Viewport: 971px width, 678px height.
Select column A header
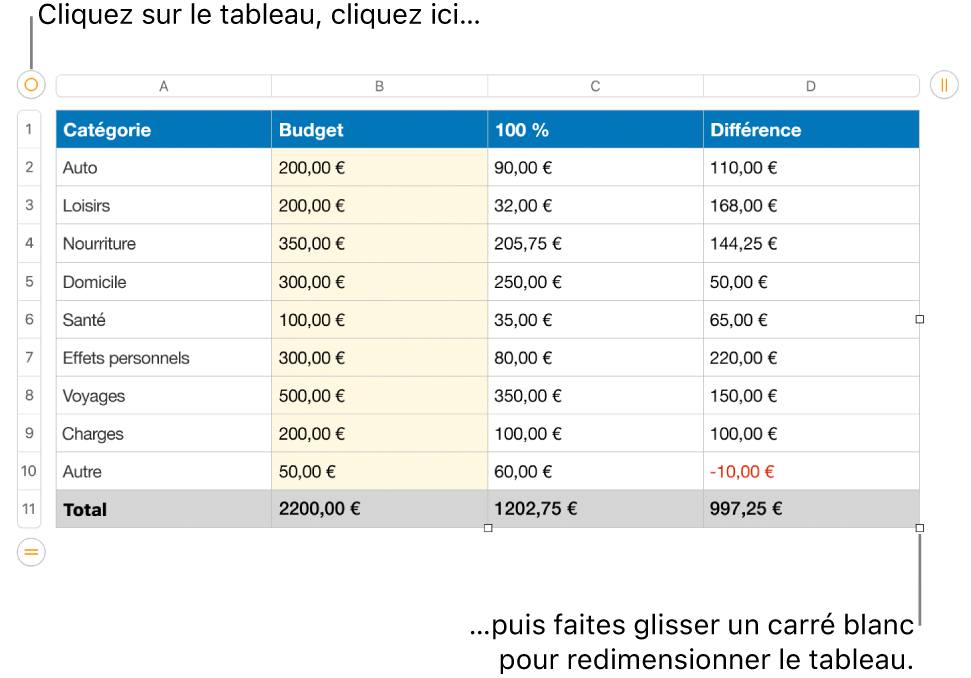click(164, 86)
